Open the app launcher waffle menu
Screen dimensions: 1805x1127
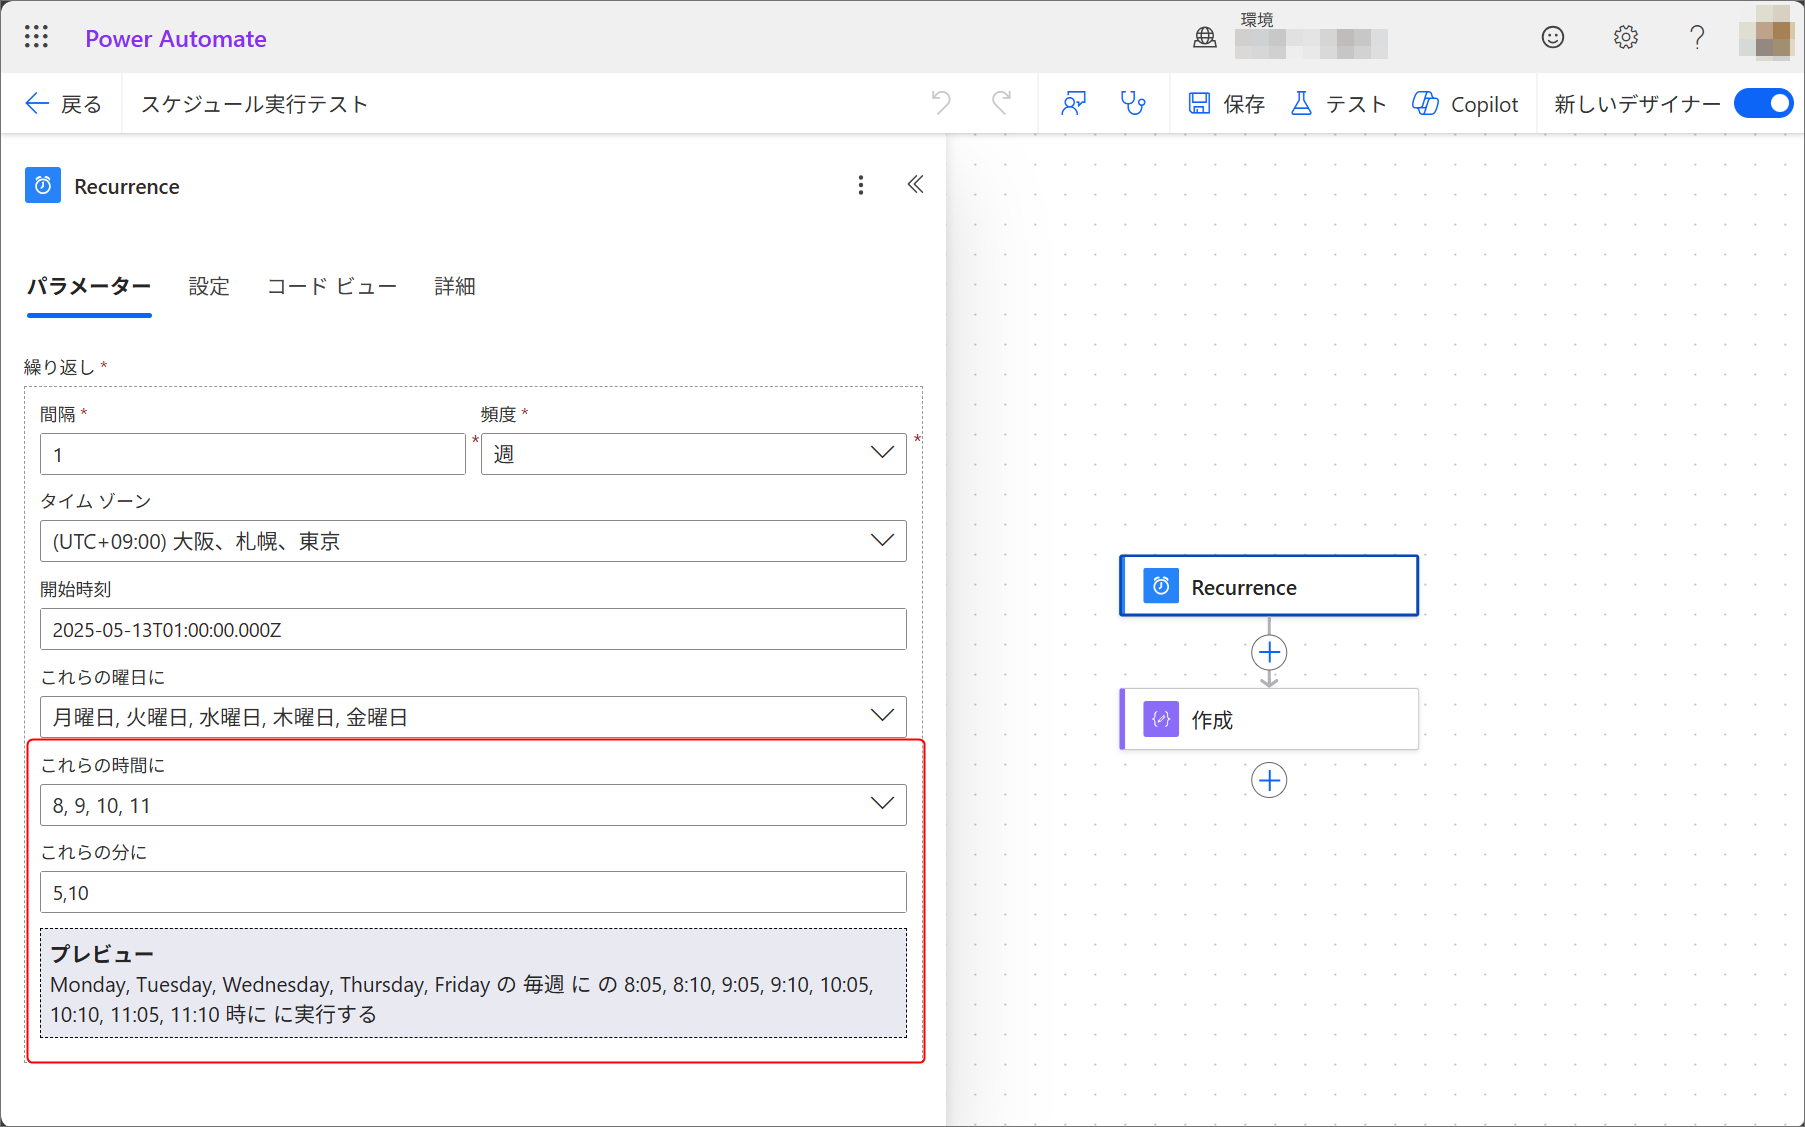[36, 38]
